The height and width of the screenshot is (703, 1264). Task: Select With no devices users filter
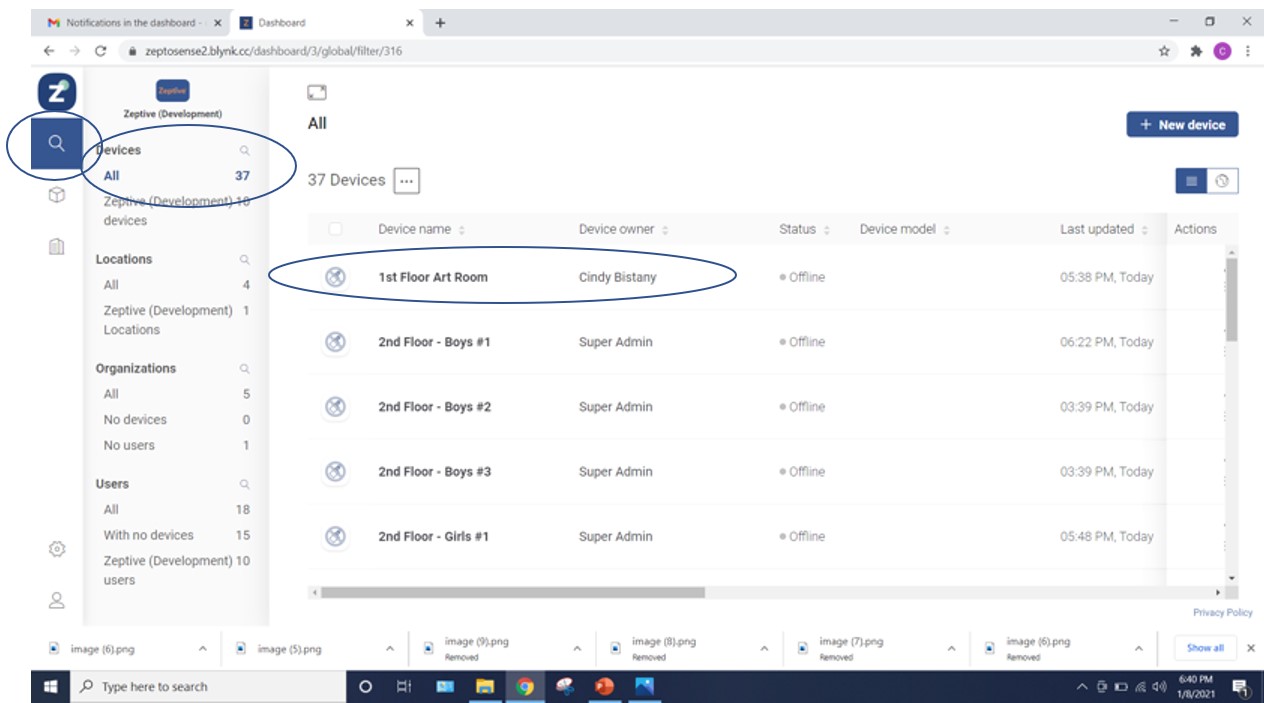pos(176,535)
